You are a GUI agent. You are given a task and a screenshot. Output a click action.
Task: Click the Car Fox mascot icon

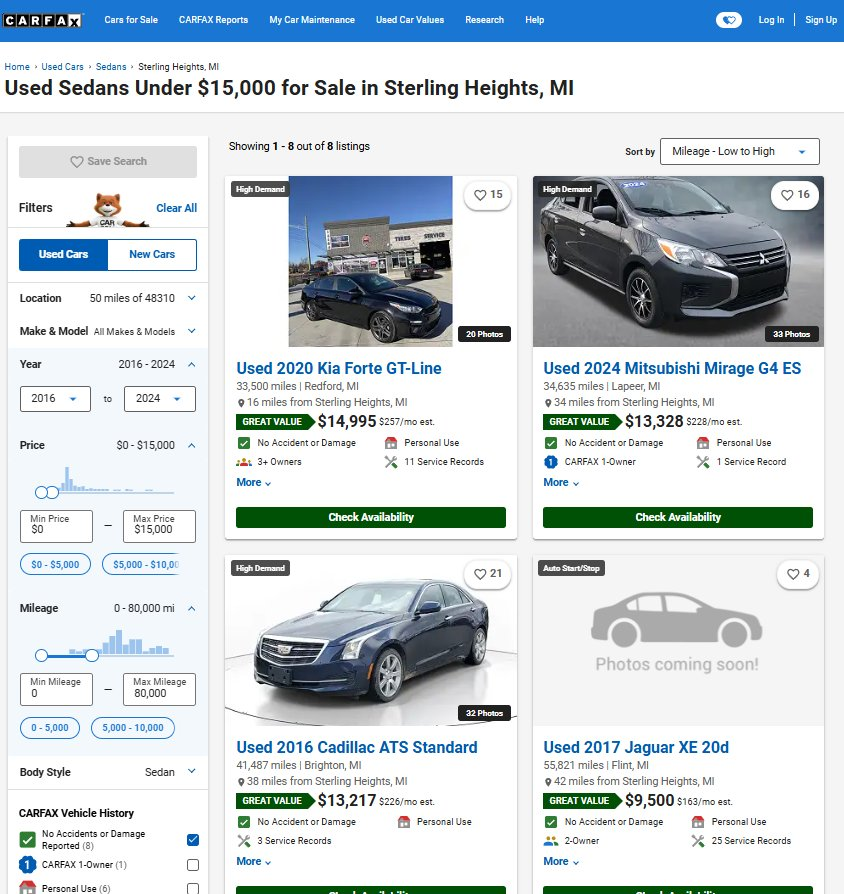108,209
